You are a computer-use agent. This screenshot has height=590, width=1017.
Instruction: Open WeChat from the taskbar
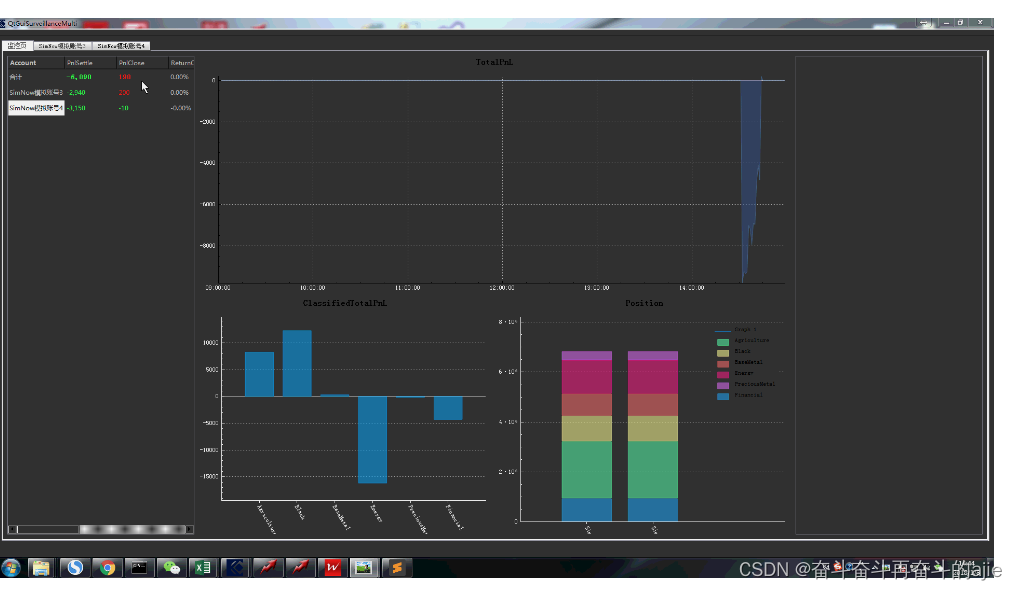pyautogui.click(x=171, y=568)
